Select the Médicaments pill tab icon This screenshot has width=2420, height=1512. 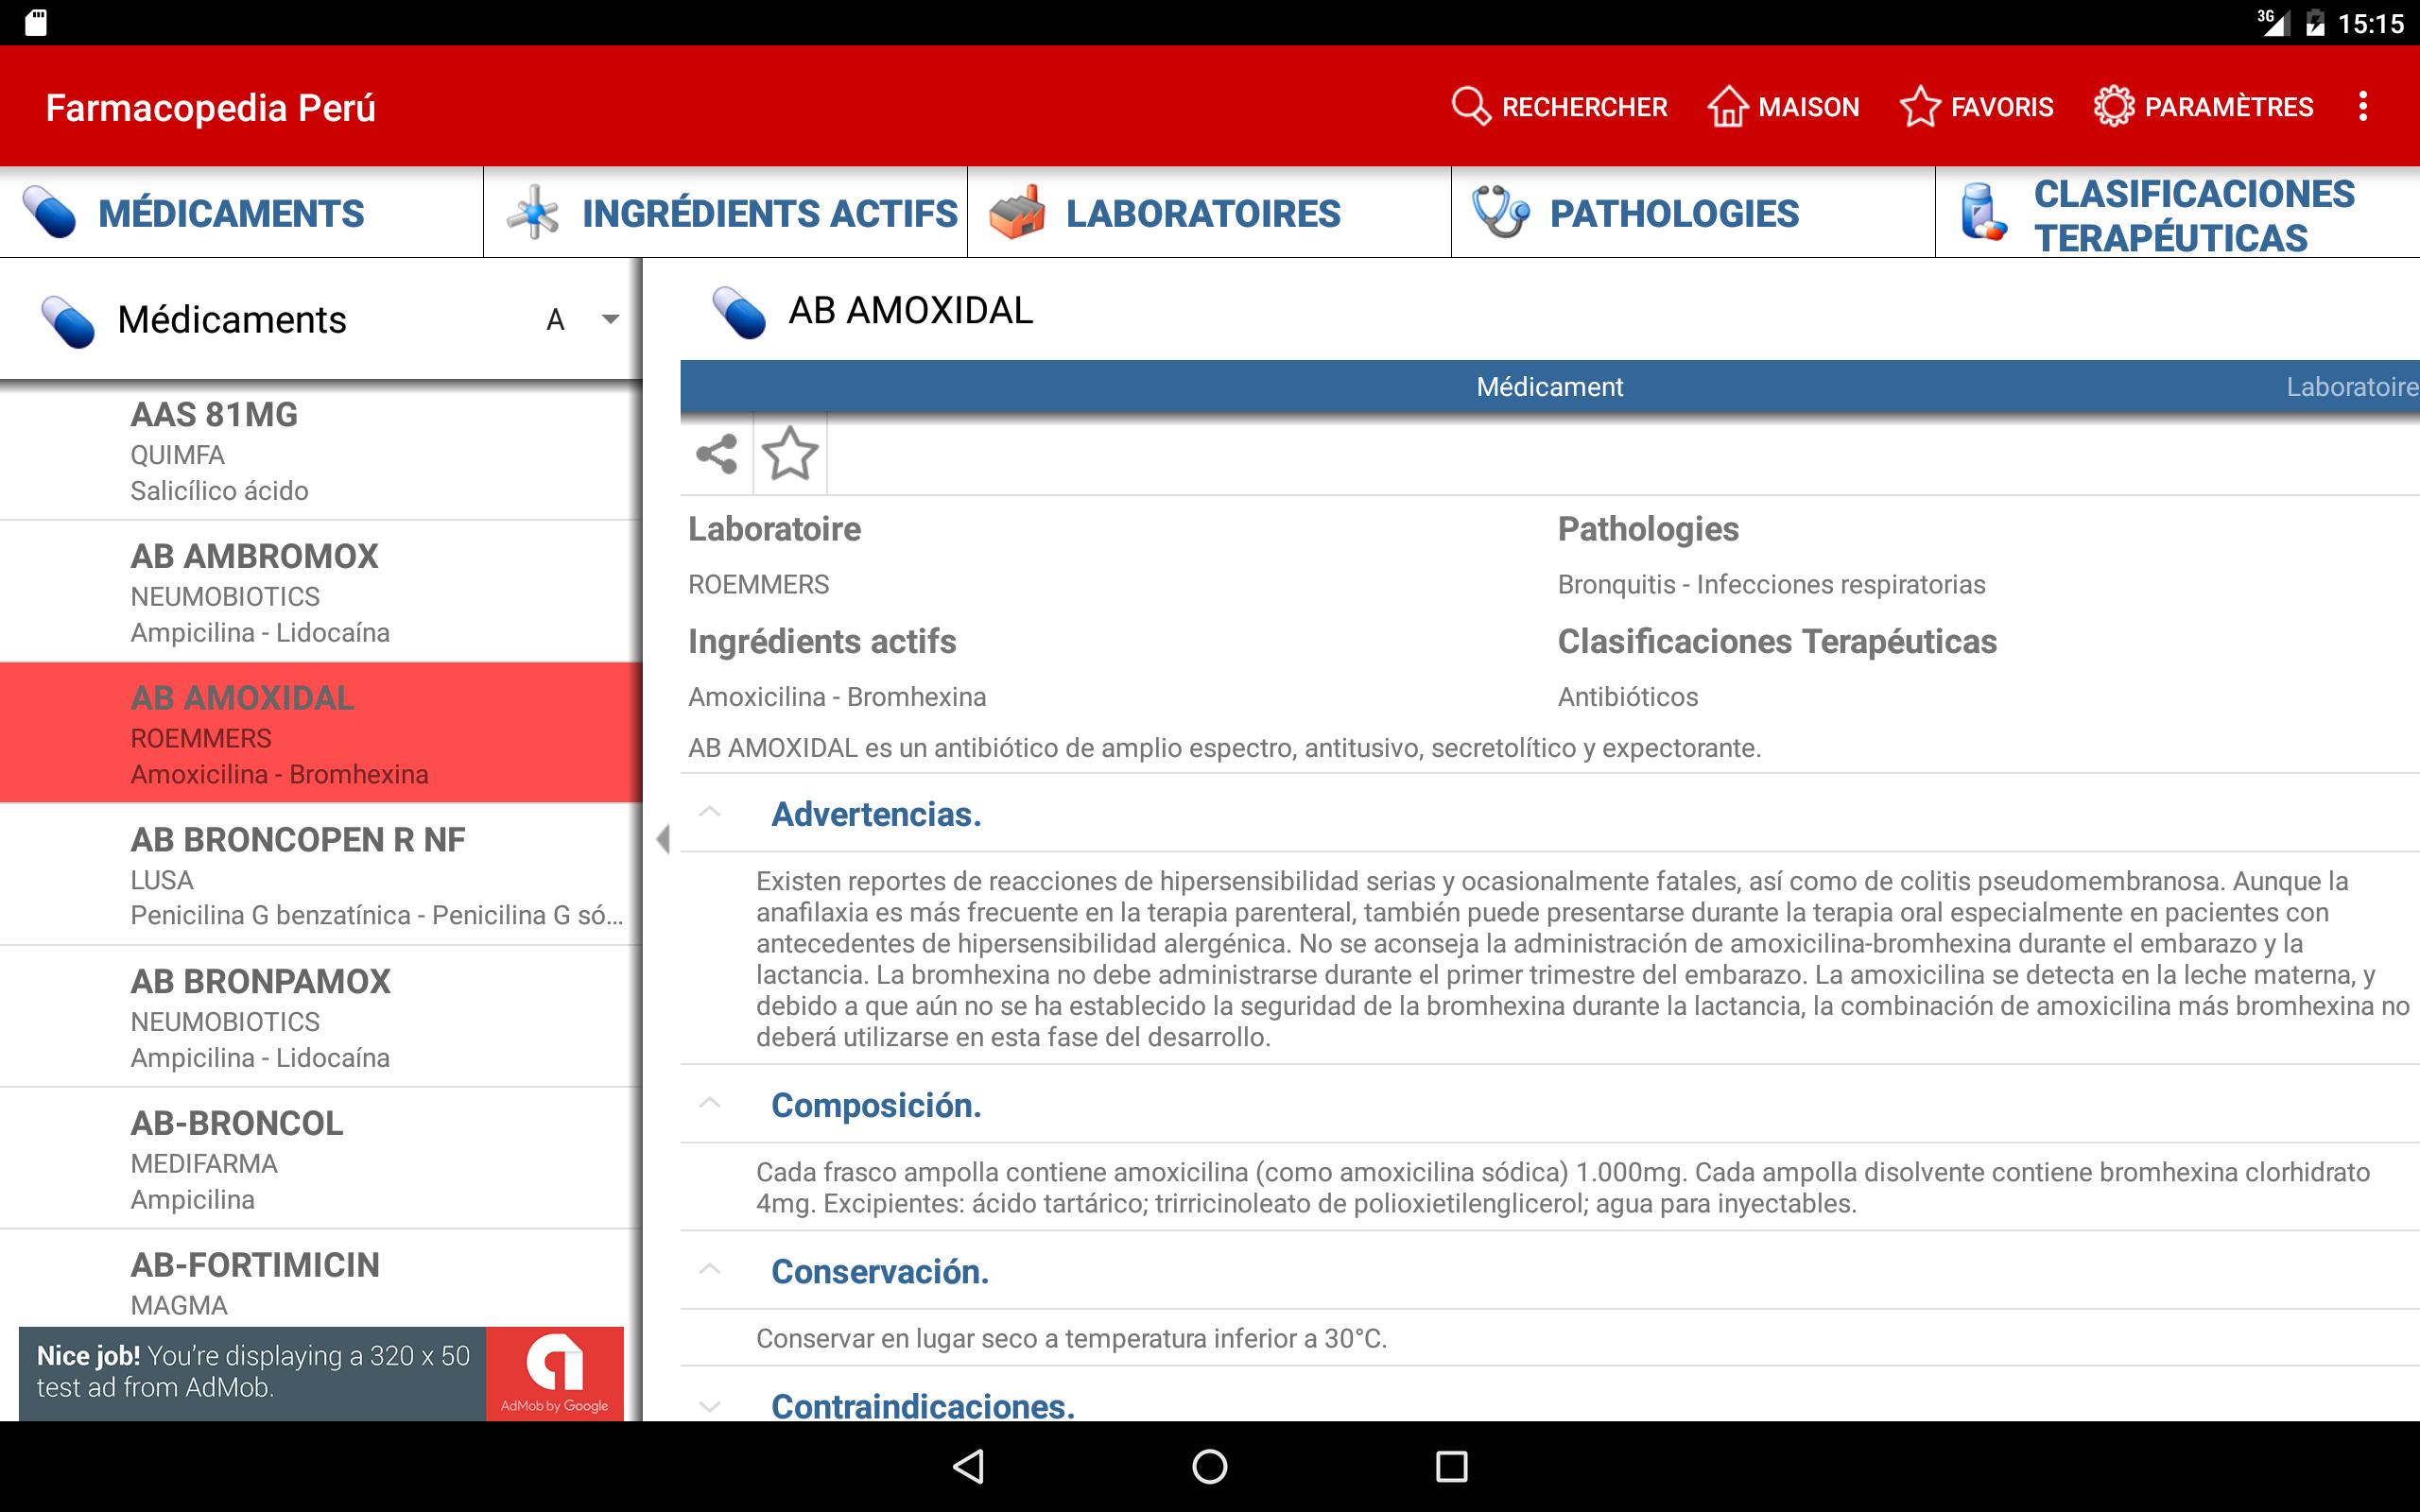point(49,212)
